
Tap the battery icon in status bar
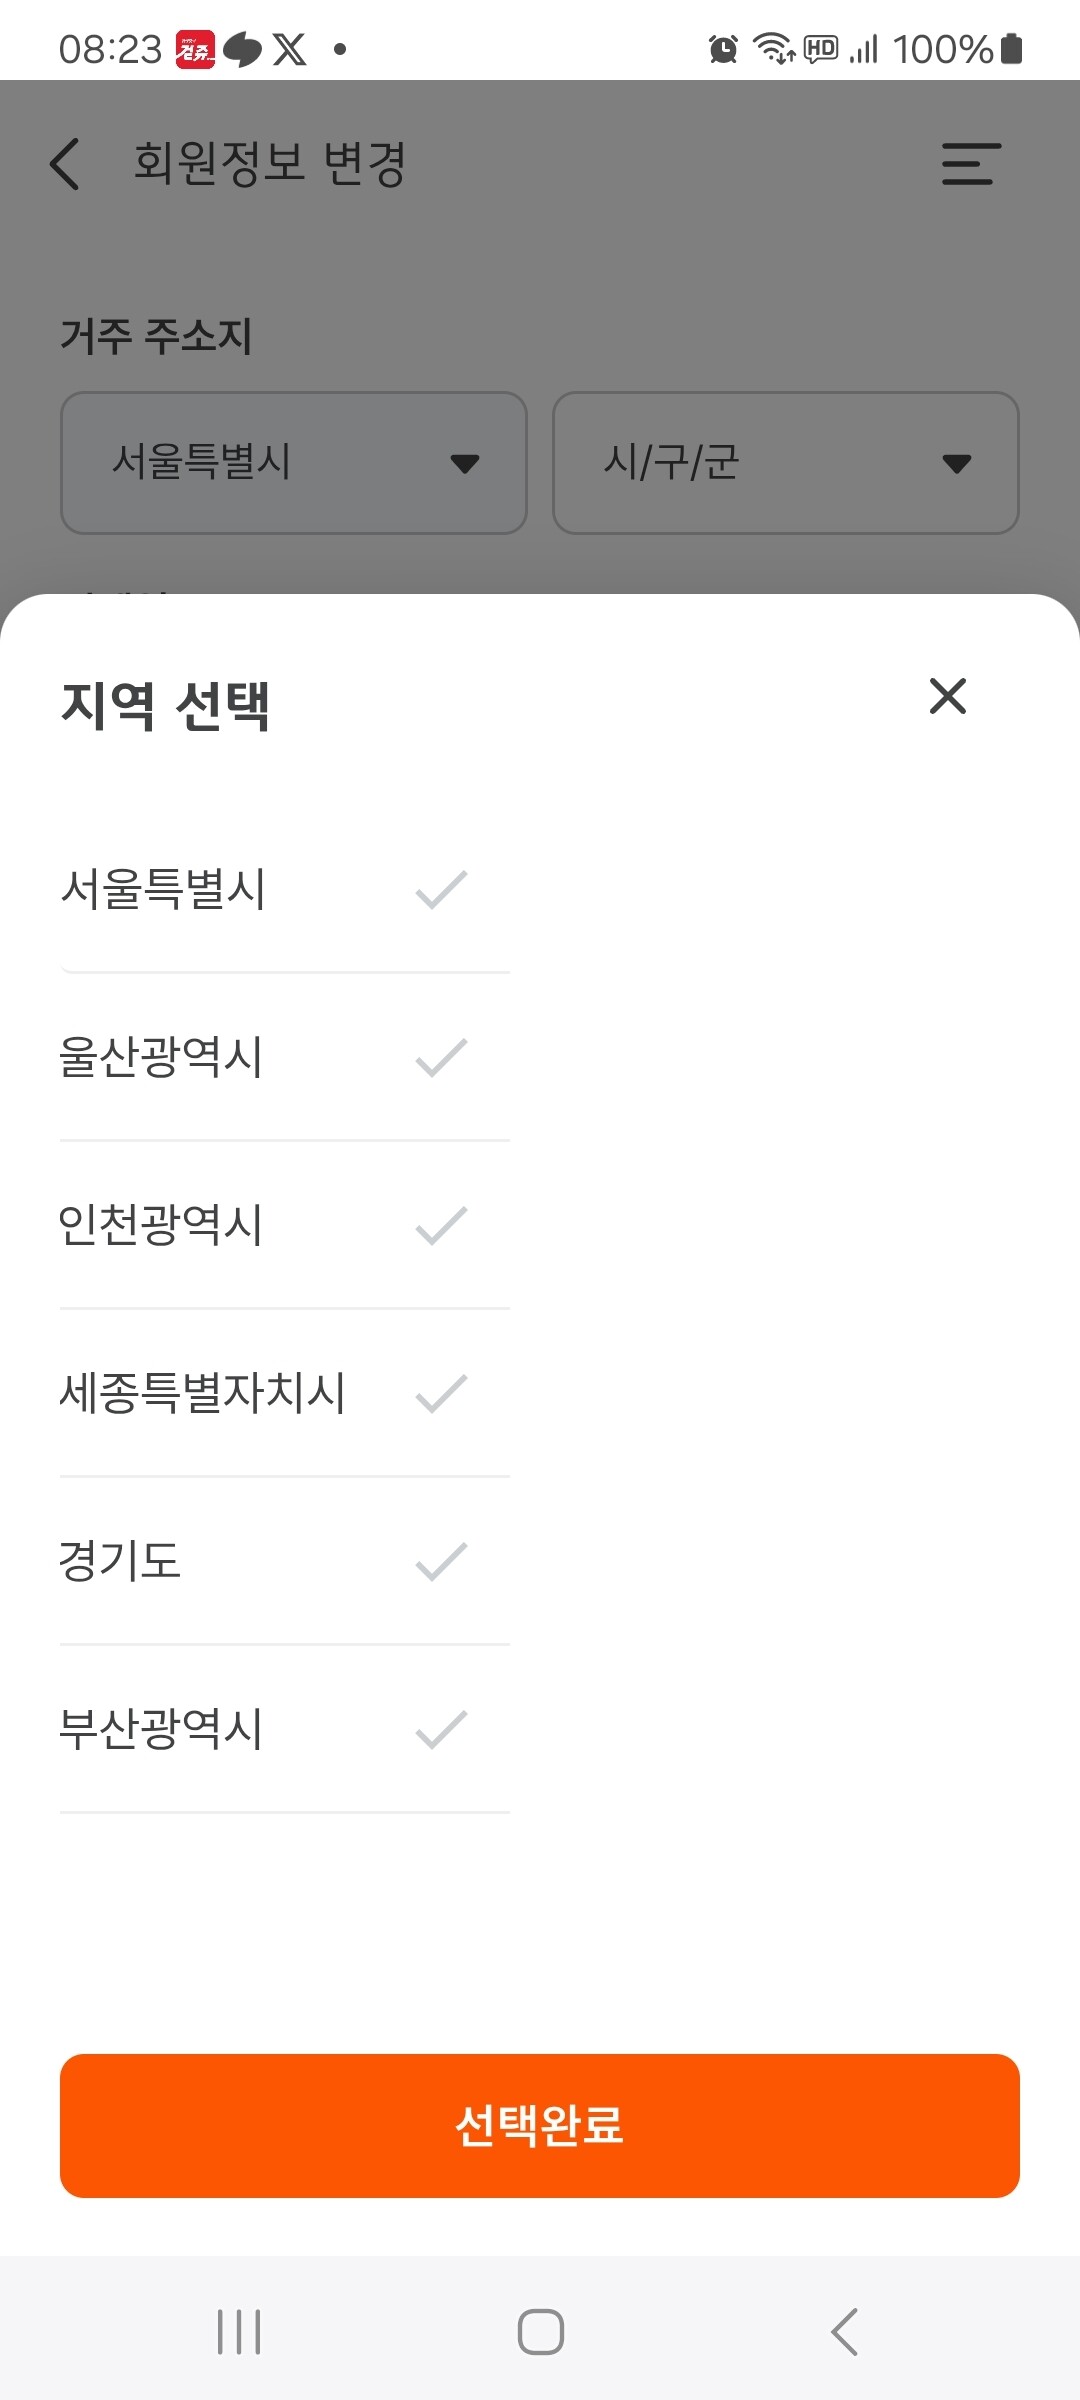(x=1011, y=48)
